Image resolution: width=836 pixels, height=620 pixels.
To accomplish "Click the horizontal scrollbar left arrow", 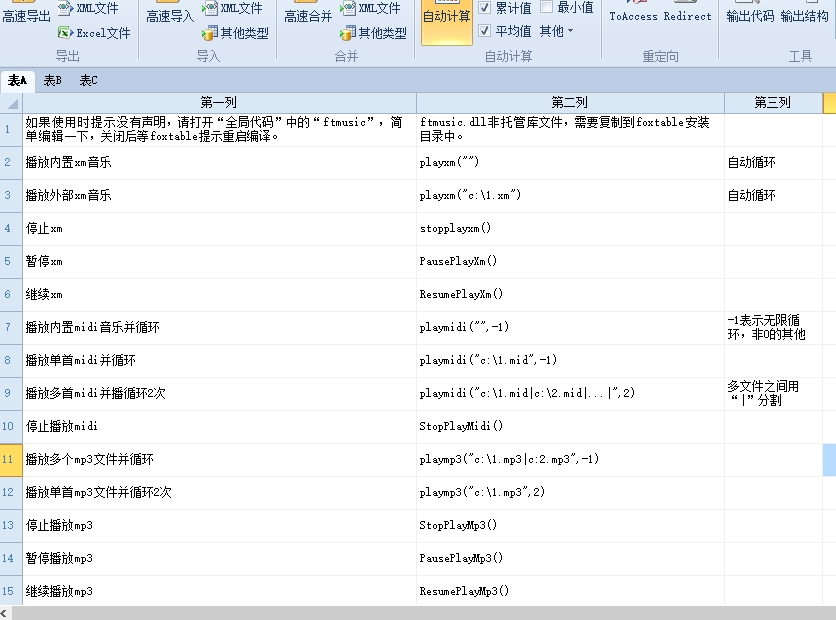I will pyautogui.click(x=4, y=613).
